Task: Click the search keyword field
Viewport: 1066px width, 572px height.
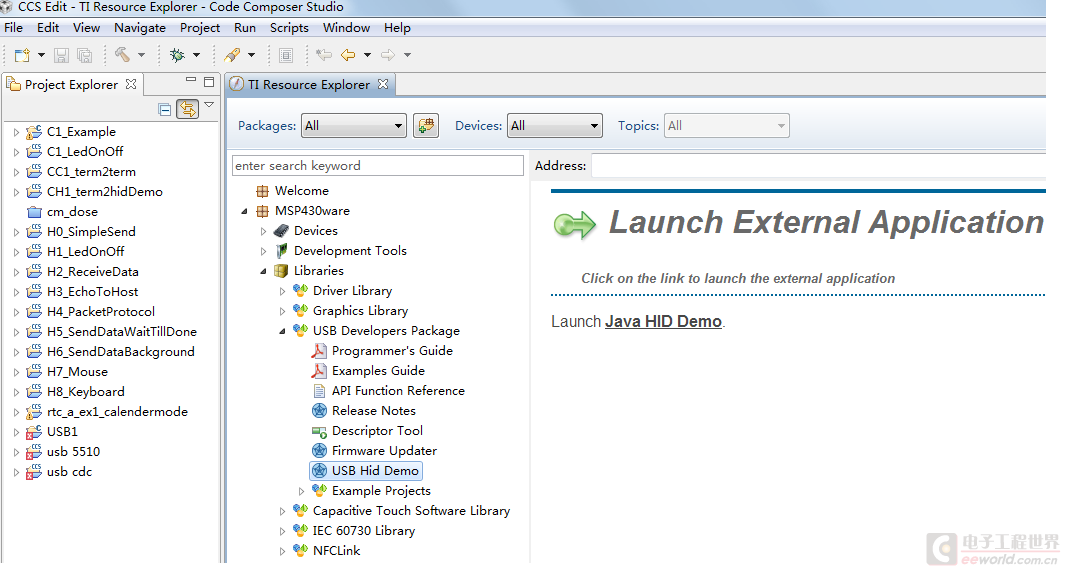Action: (x=377, y=166)
